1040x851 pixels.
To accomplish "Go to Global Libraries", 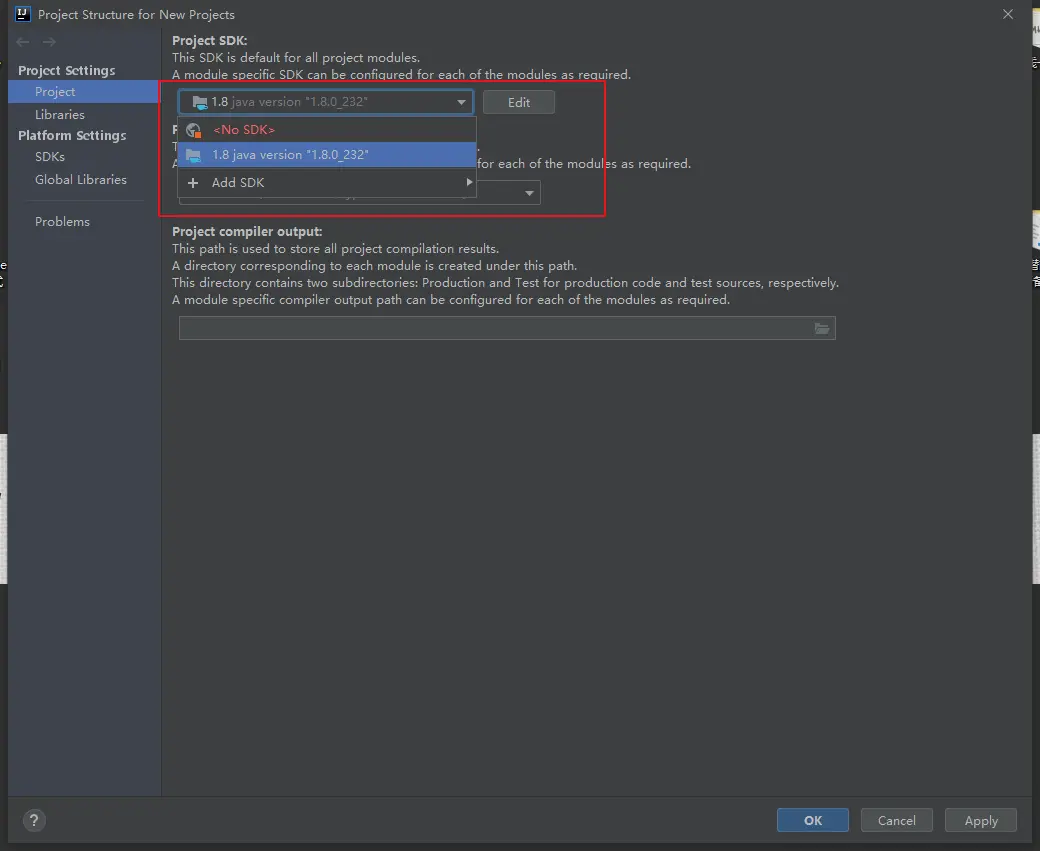I will tap(81, 179).
